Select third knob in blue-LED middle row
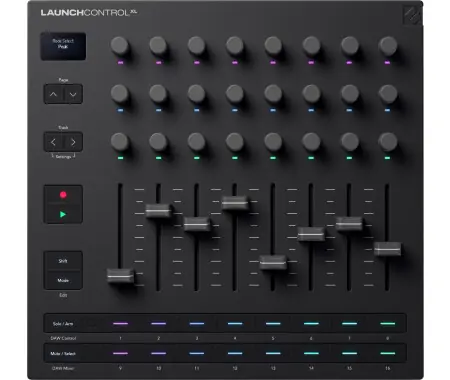The height and width of the screenshot is (380, 450). coord(196,94)
